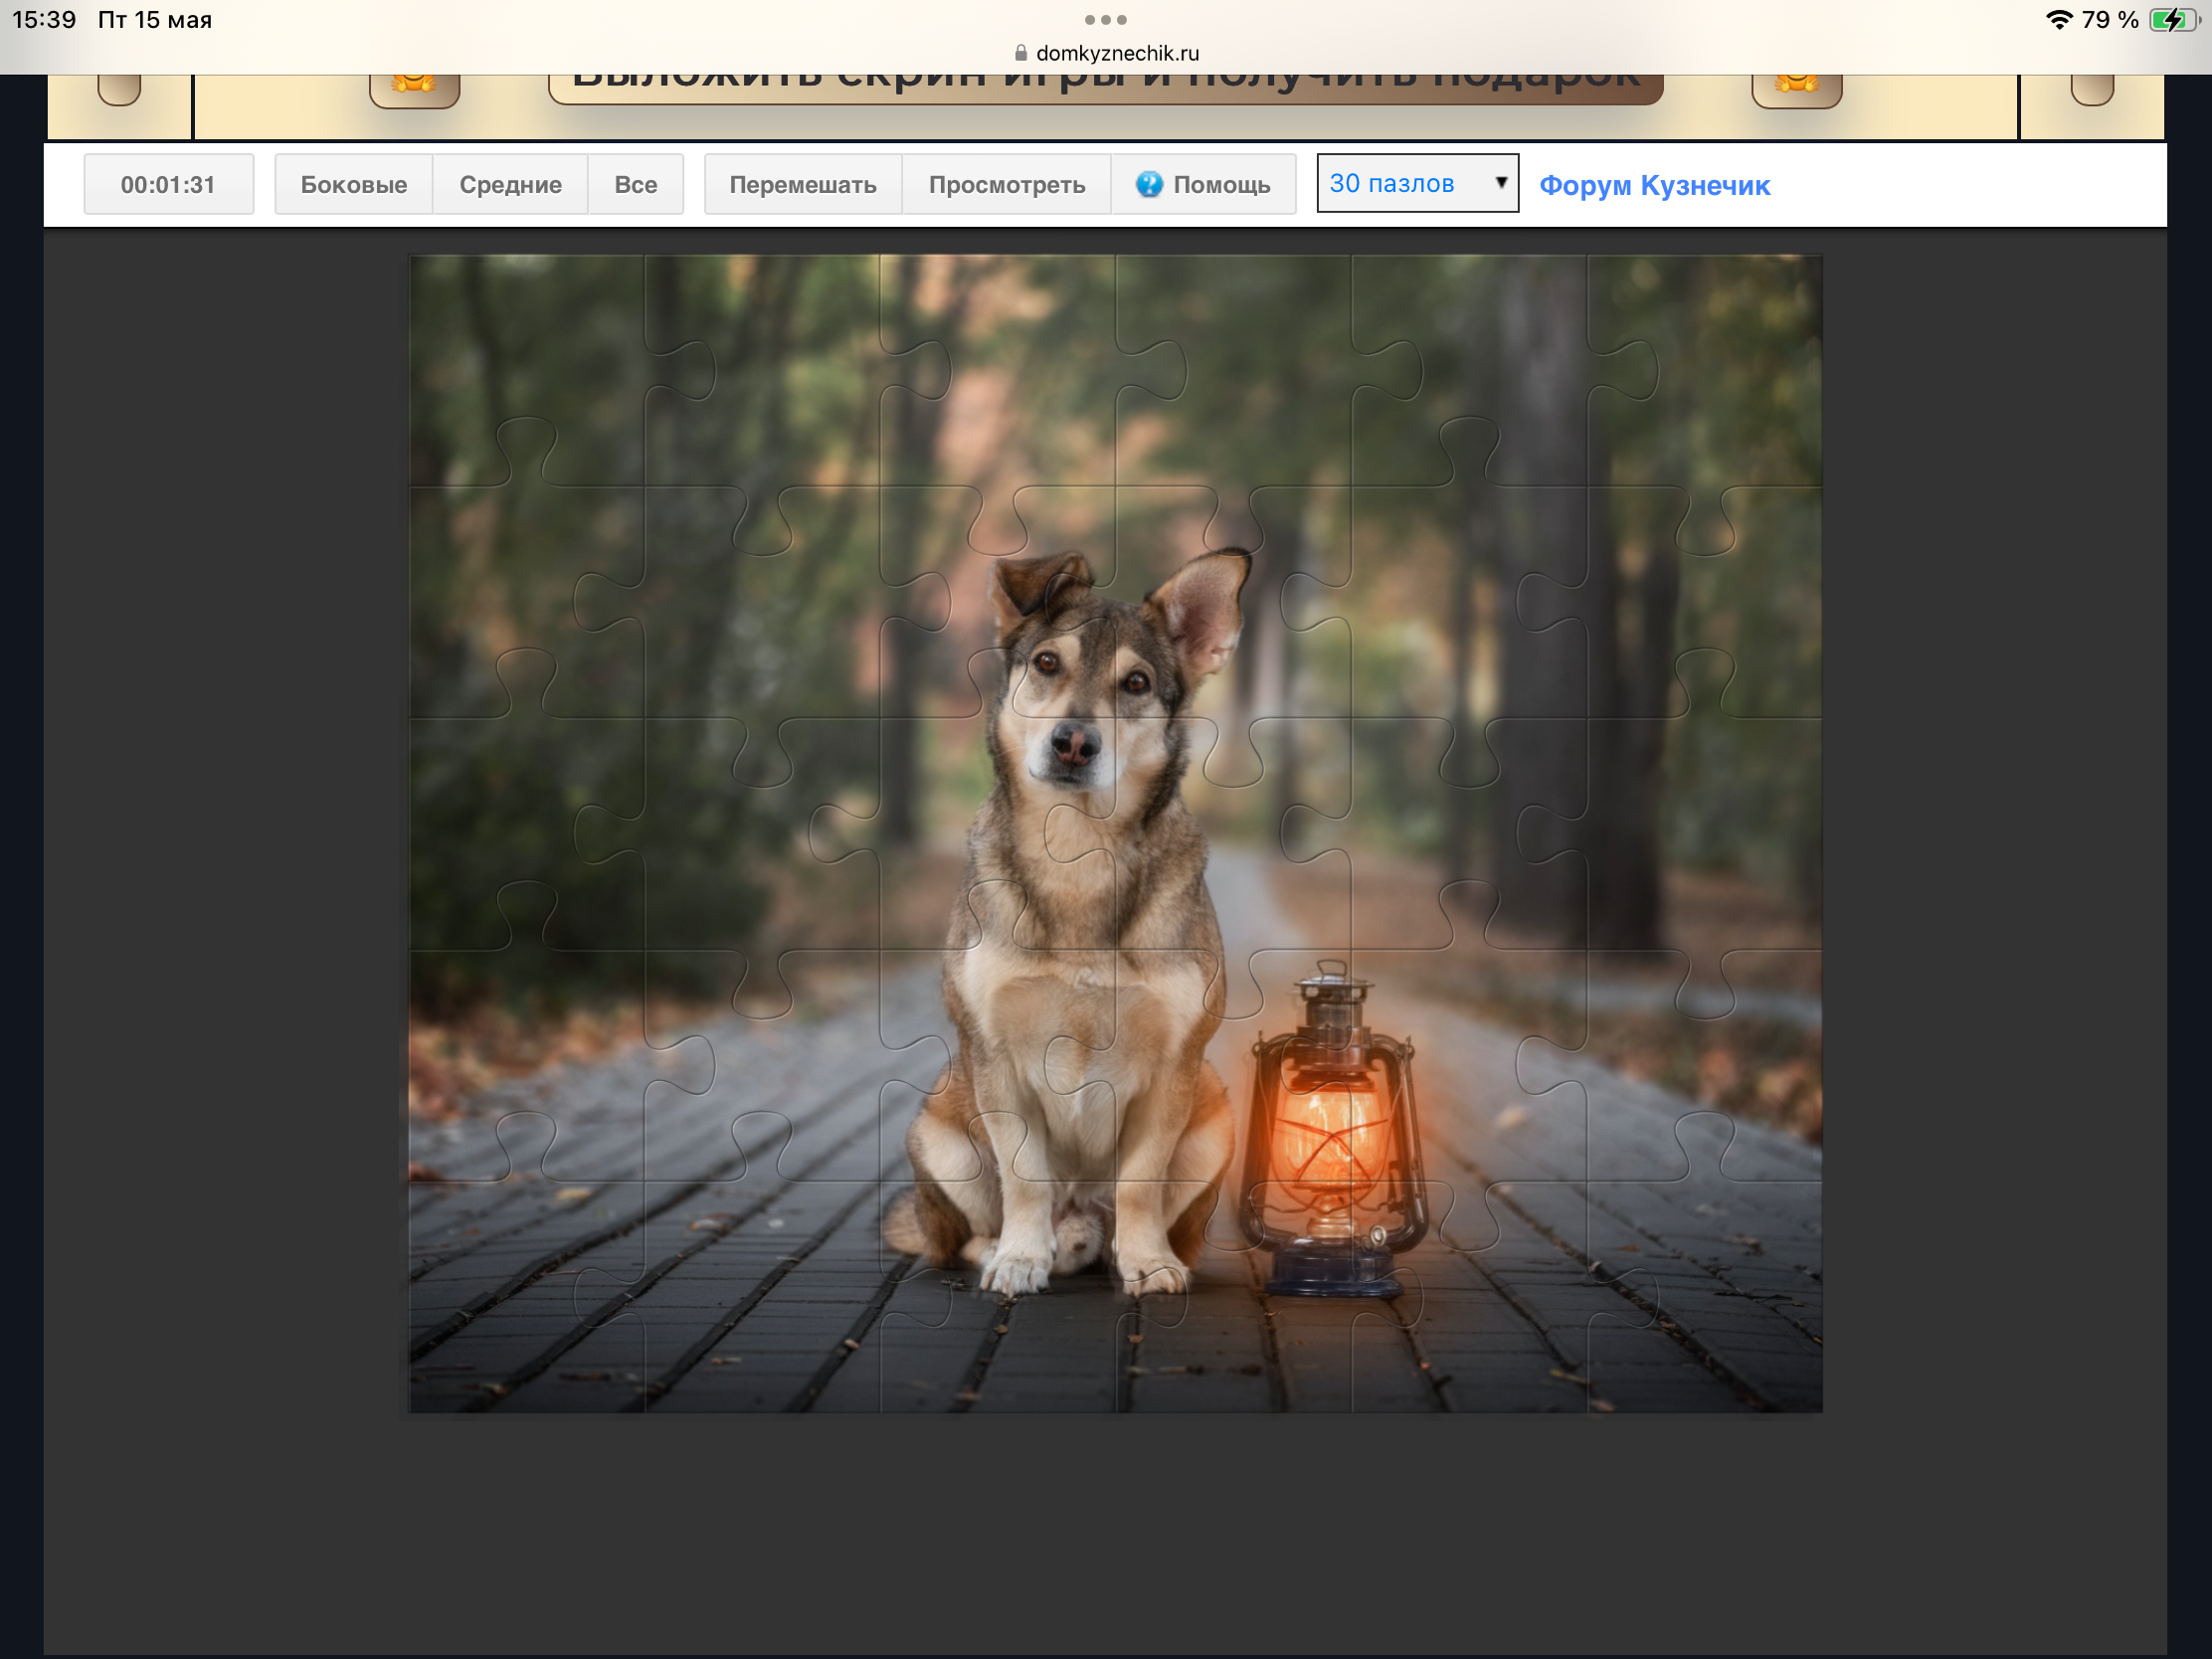Tap the Wi-Fi status icon
This screenshot has width=2212, height=1659.
coord(2058,20)
